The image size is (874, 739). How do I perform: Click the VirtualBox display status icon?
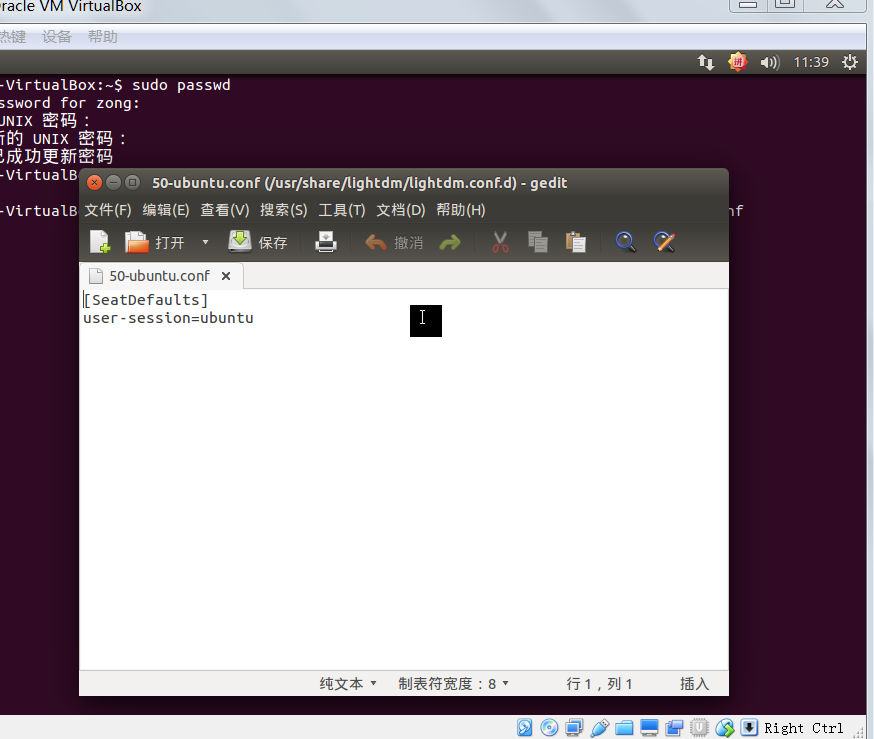point(649,727)
